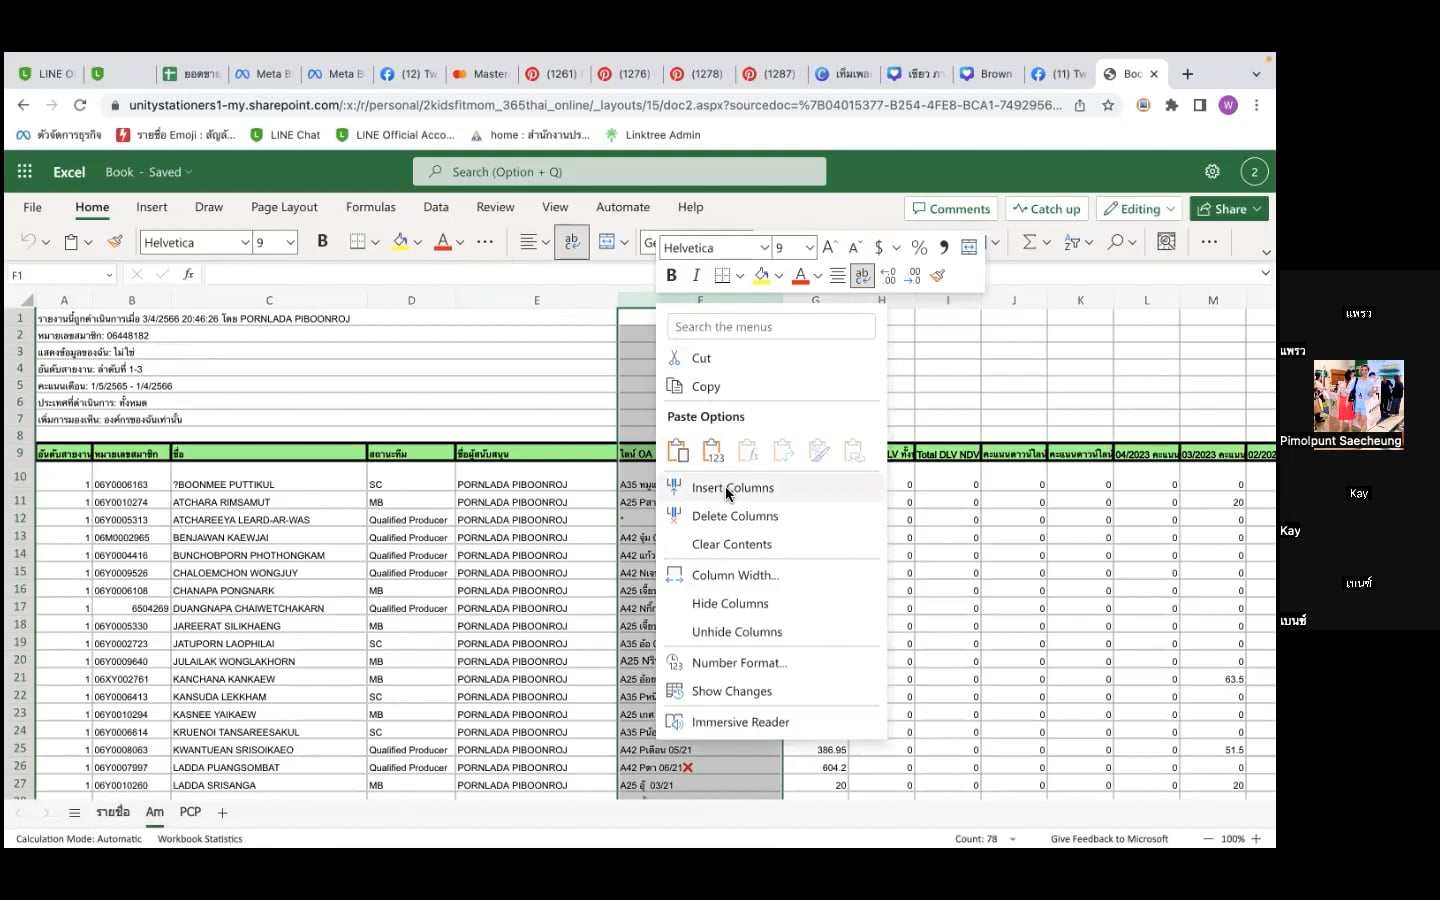Click the Cut scissors menu entry
1440x900 pixels.
(x=702, y=358)
